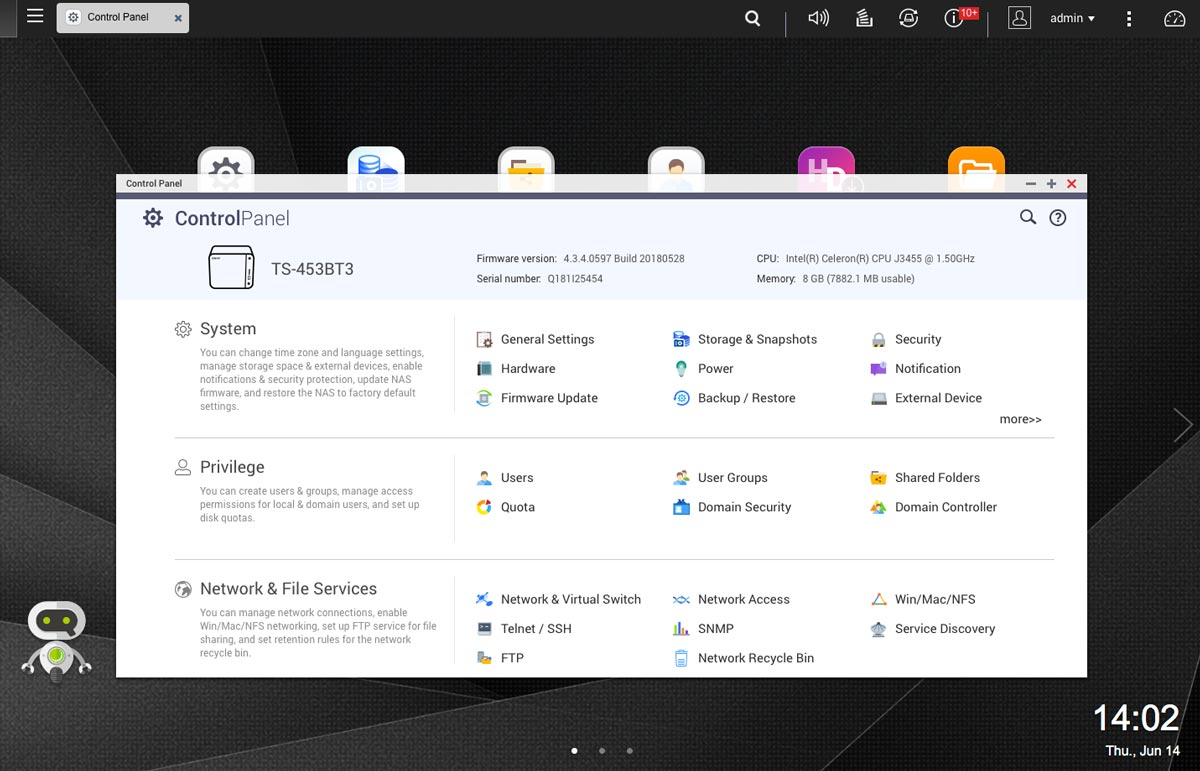
Task: Open the Qboost robot assistant
Action: (x=56, y=641)
